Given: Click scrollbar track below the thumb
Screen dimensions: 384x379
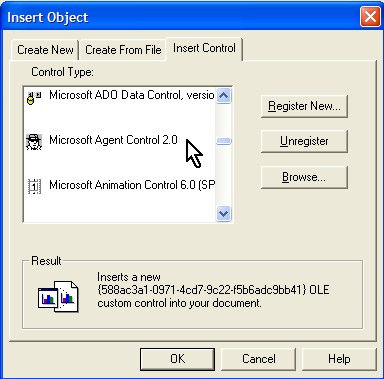Looking at the screenshot, I should point(223,176).
